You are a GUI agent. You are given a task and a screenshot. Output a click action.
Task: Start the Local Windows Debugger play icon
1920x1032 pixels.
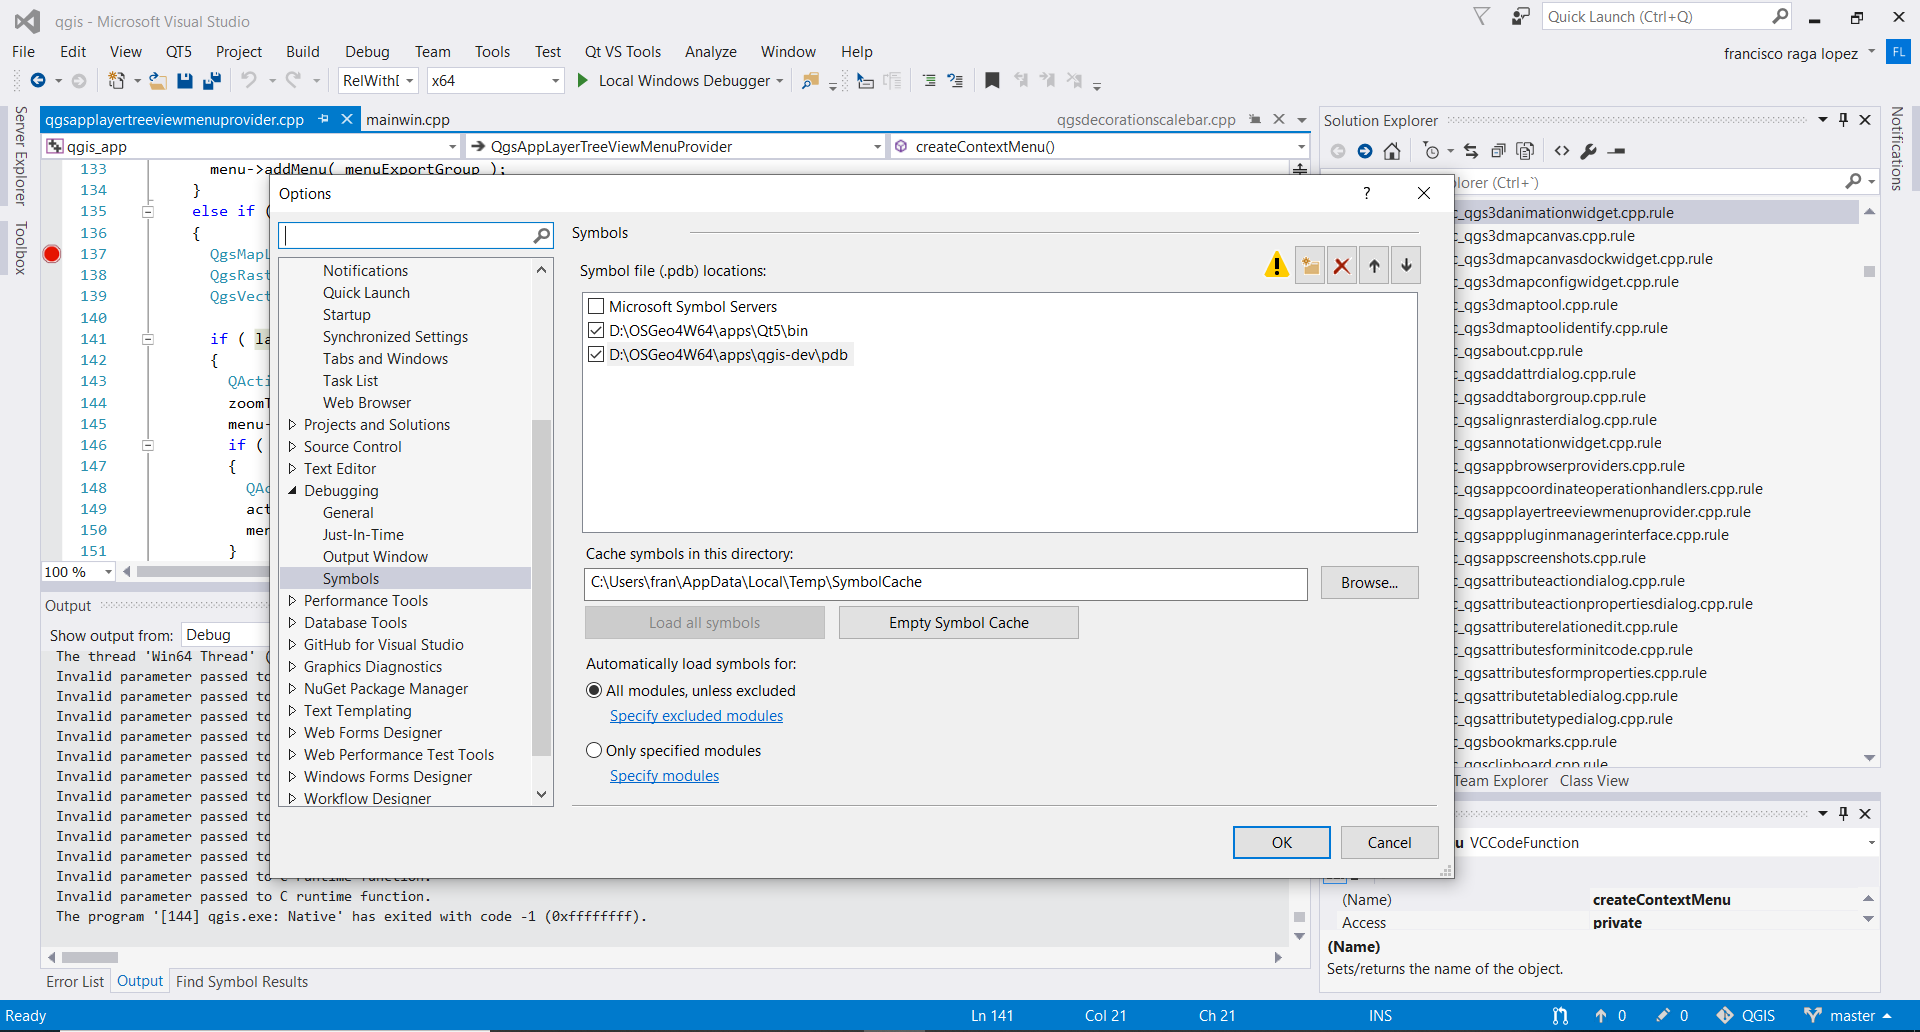click(x=583, y=81)
